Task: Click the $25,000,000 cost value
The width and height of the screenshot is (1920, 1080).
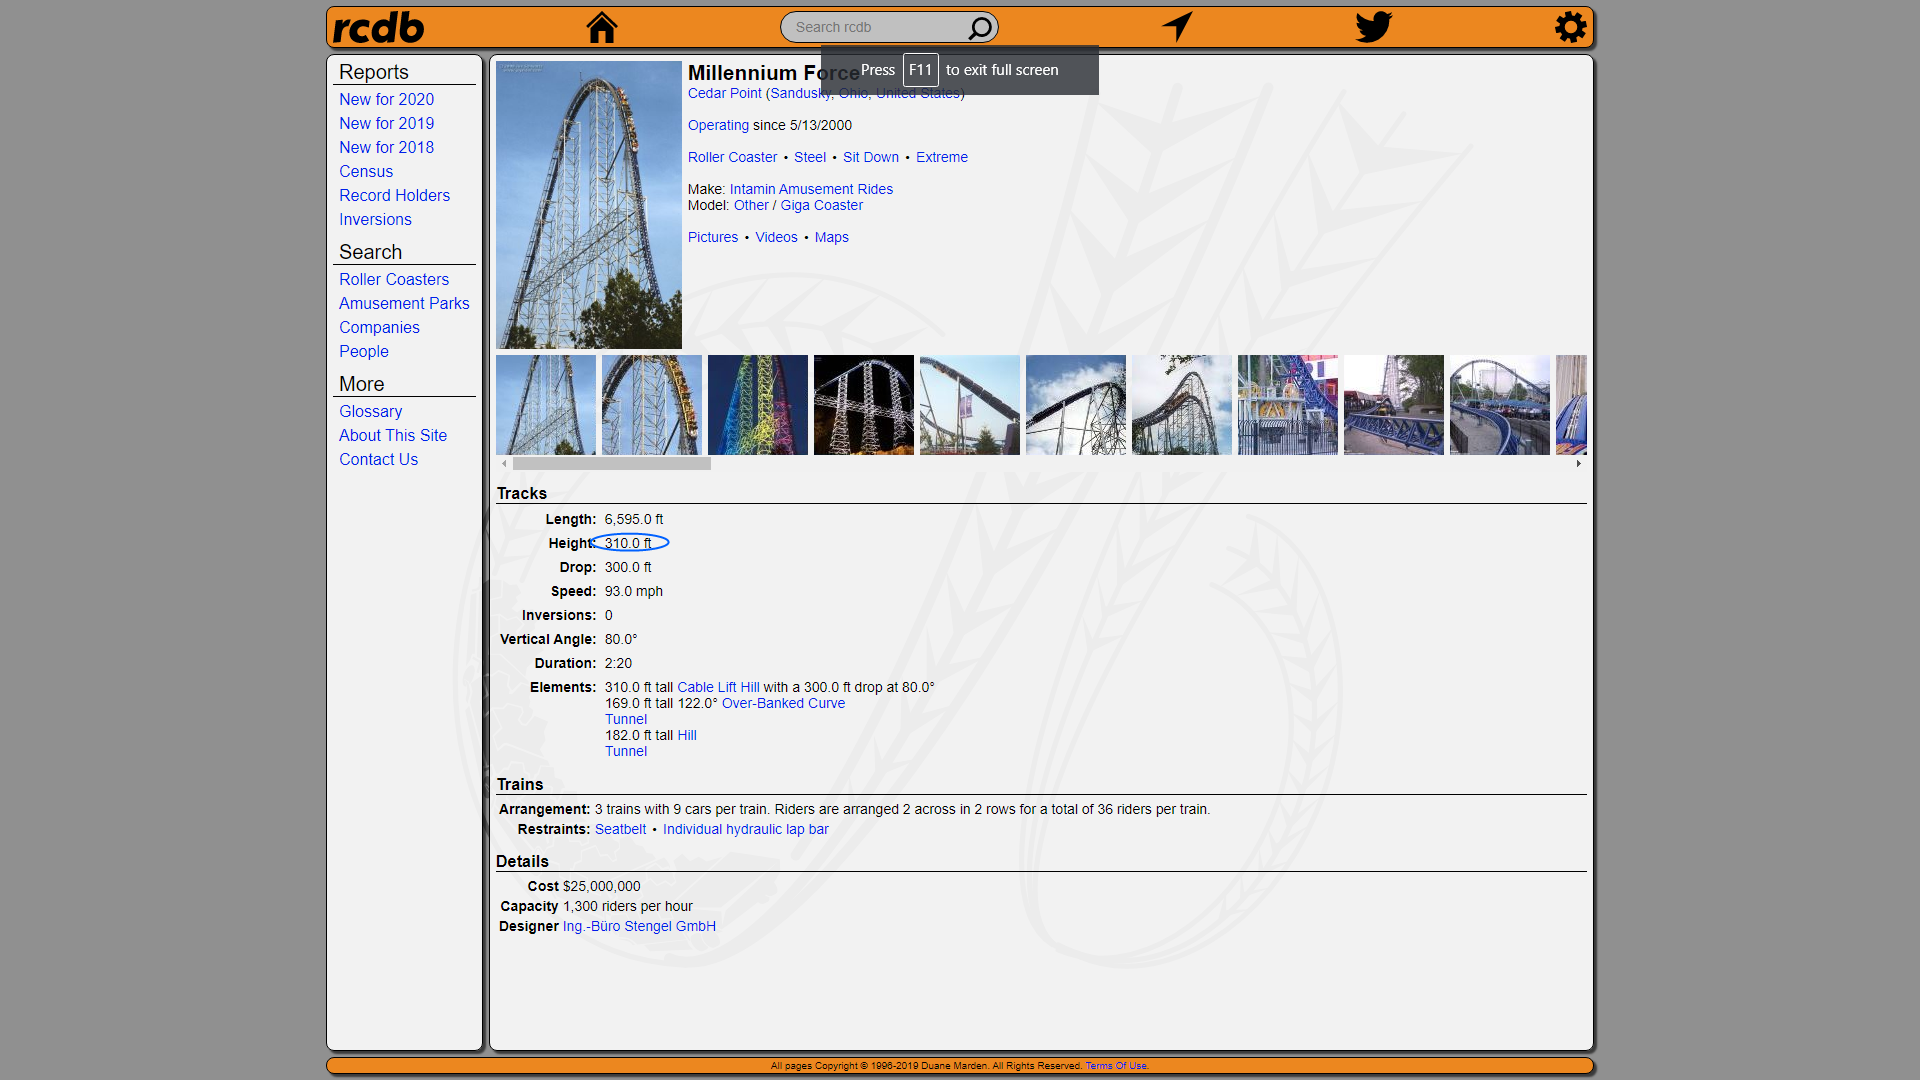Action: [x=602, y=886]
